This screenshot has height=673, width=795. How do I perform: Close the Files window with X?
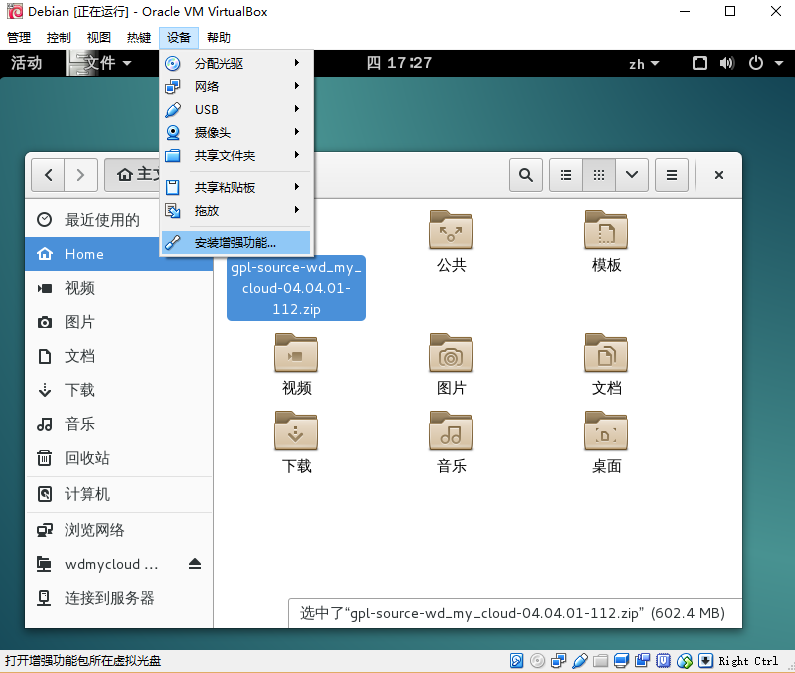[x=718, y=175]
